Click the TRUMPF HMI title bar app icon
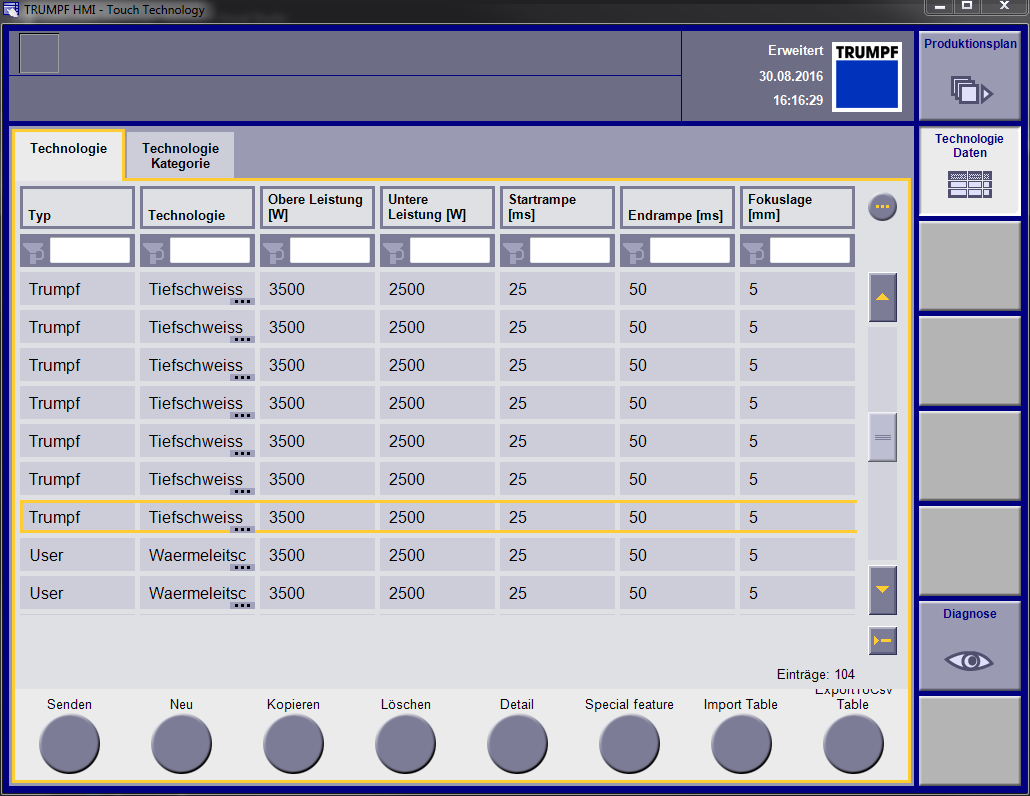The height and width of the screenshot is (796, 1030). 11,9
